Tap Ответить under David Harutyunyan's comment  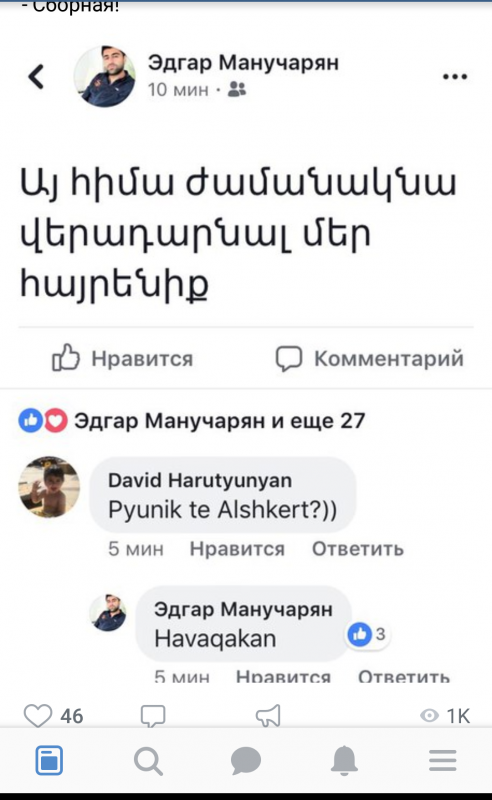[x=358, y=548]
